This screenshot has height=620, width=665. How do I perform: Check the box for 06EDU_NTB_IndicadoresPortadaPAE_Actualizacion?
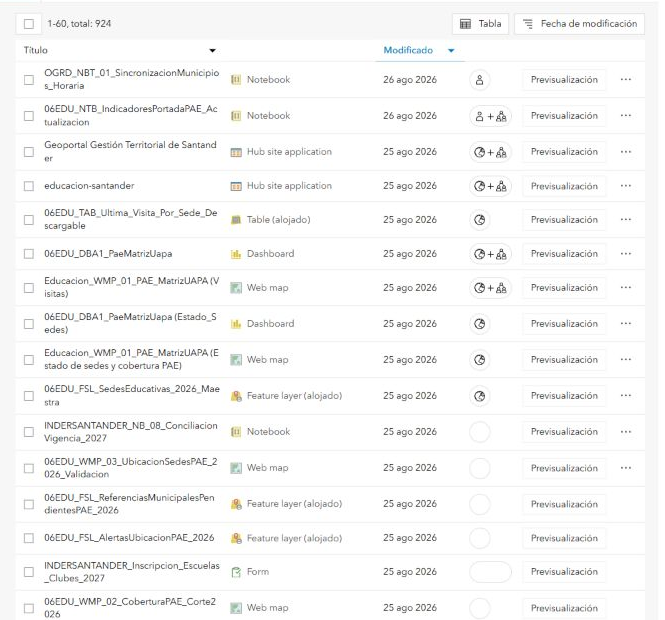[x=29, y=116]
